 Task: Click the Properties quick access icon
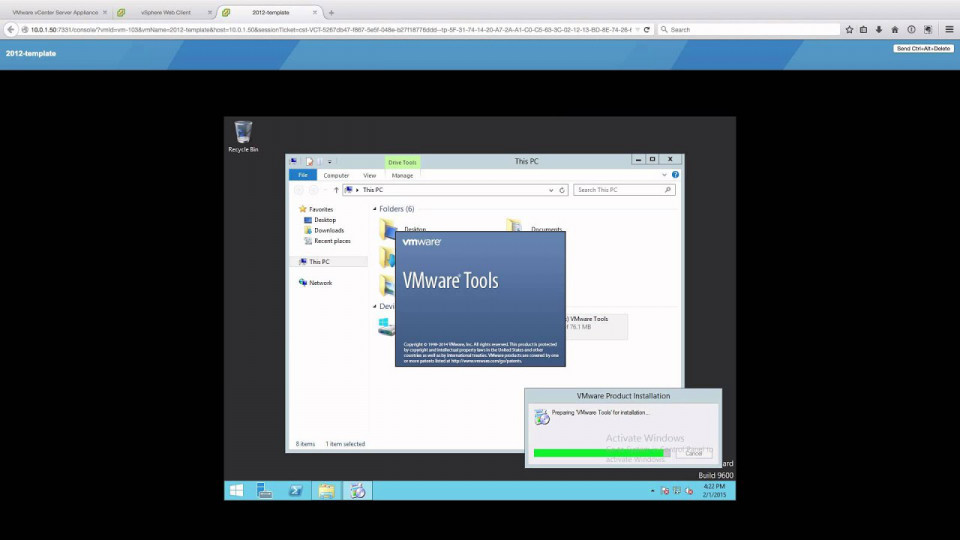[x=309, y=162]
